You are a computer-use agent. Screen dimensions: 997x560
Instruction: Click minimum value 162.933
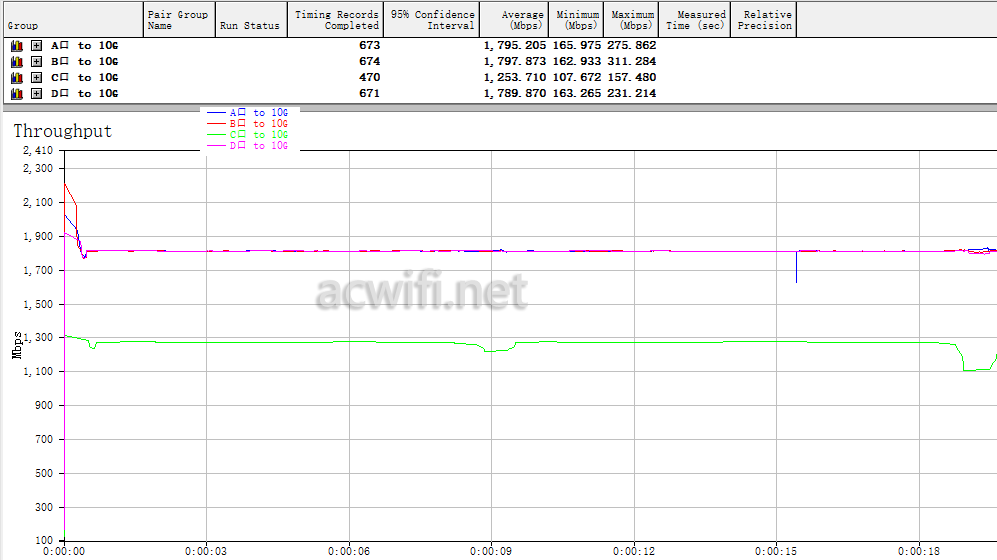[x=577, y=62]
